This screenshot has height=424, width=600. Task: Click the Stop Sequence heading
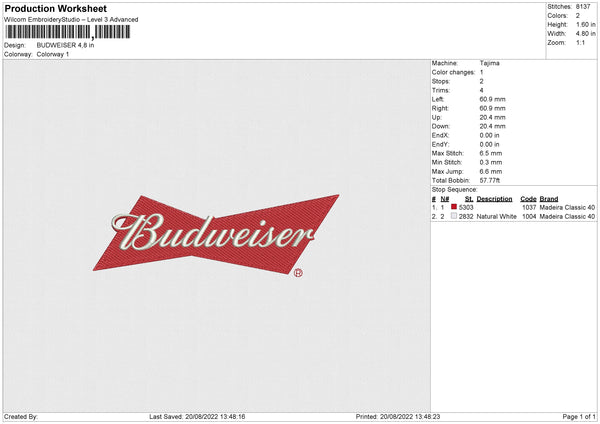click(x=455, y=190)
